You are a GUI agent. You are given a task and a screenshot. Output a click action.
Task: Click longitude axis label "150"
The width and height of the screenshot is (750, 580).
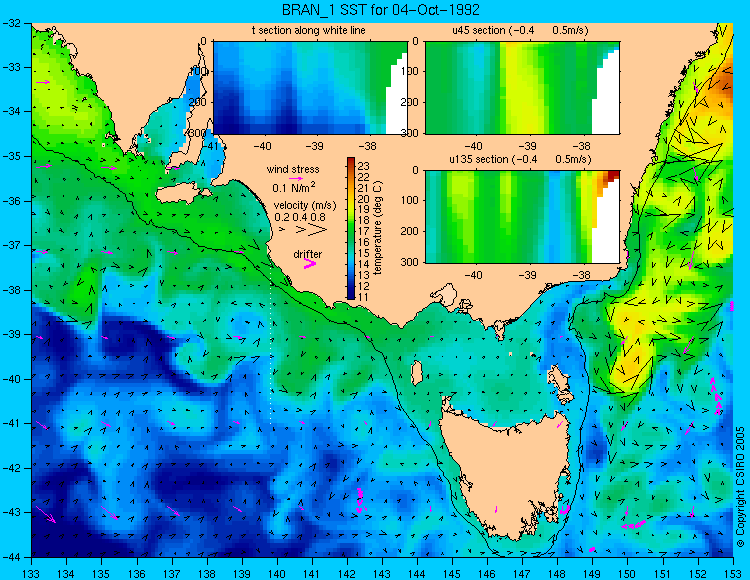pyautogui.click(x=628, y=573)
